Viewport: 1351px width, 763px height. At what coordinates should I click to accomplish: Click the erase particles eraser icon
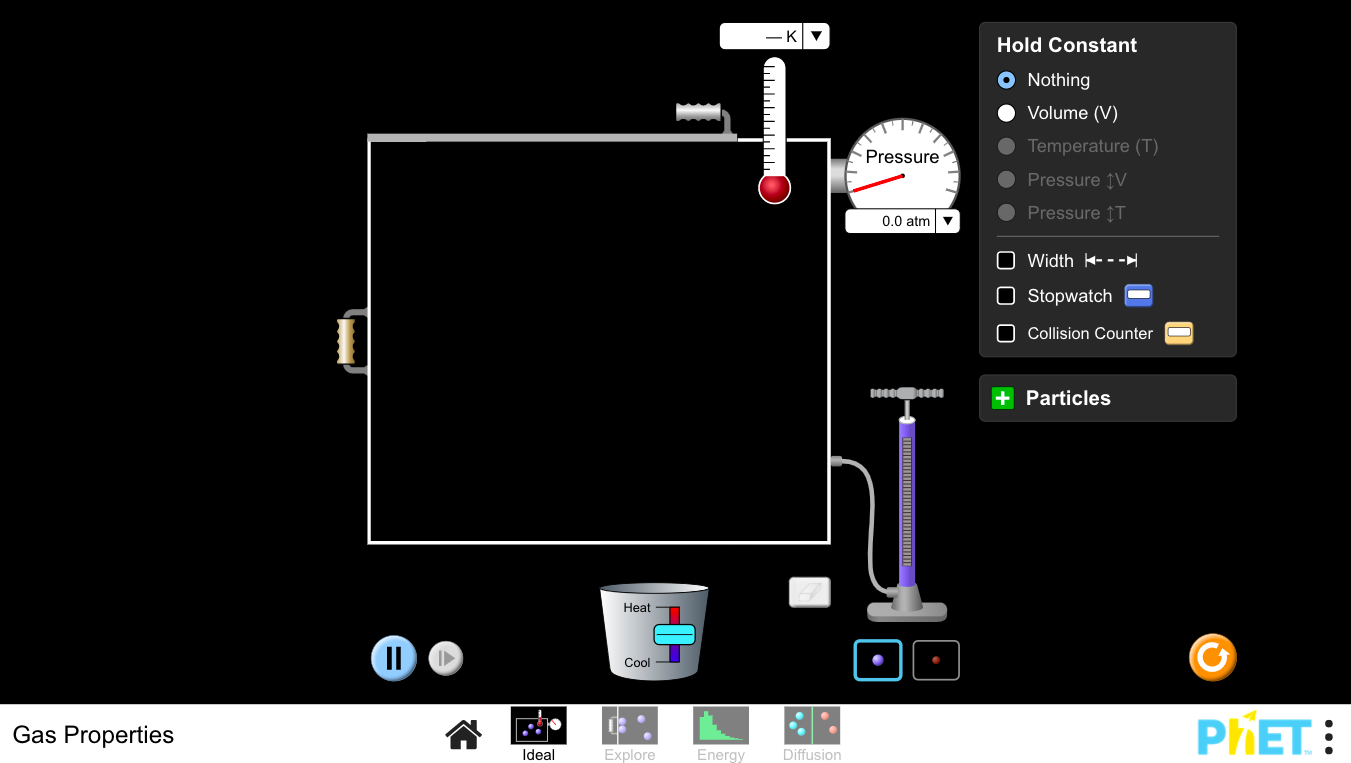coord(809,592)
